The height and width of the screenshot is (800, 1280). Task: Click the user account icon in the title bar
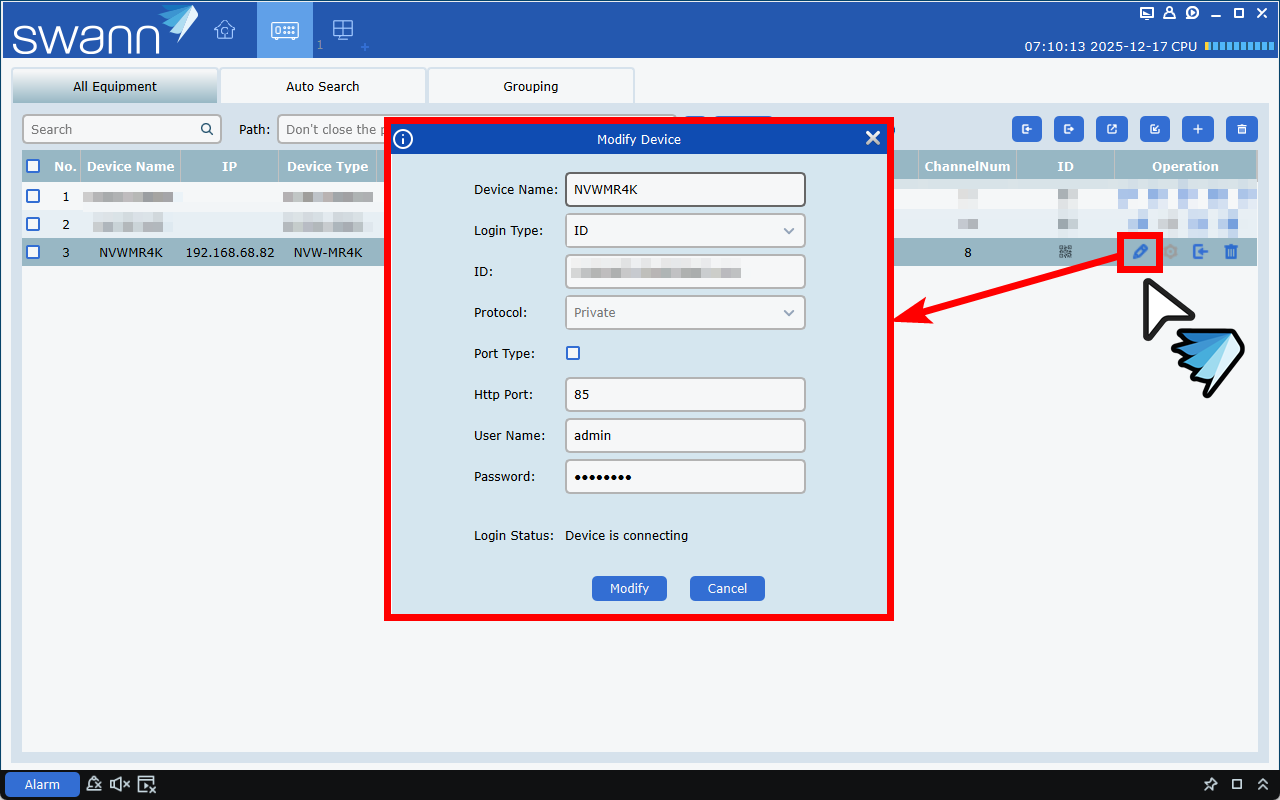coord(1169,13)
